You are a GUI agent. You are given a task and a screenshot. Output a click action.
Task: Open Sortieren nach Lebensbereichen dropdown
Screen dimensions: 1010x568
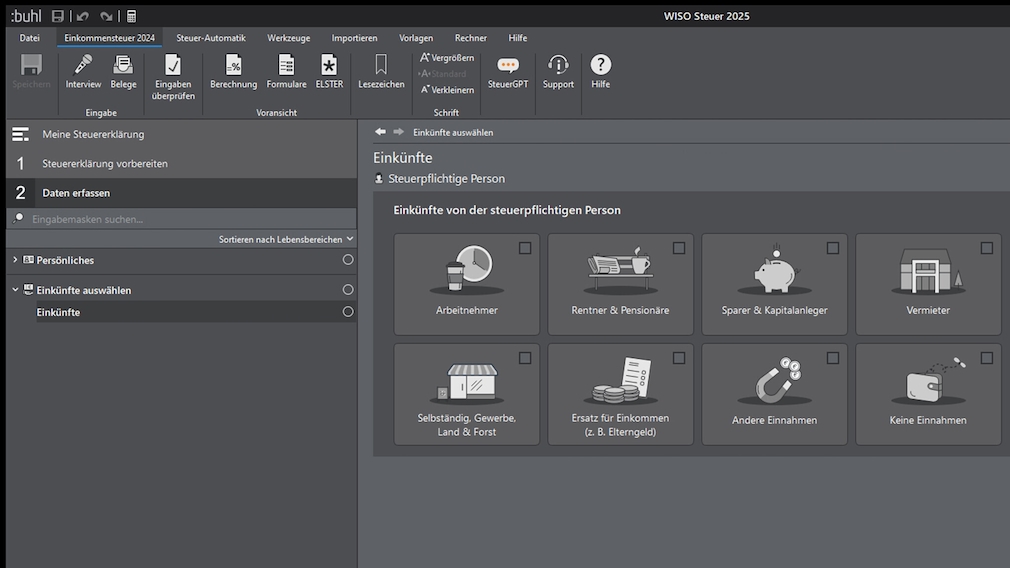tap(286, 240)
